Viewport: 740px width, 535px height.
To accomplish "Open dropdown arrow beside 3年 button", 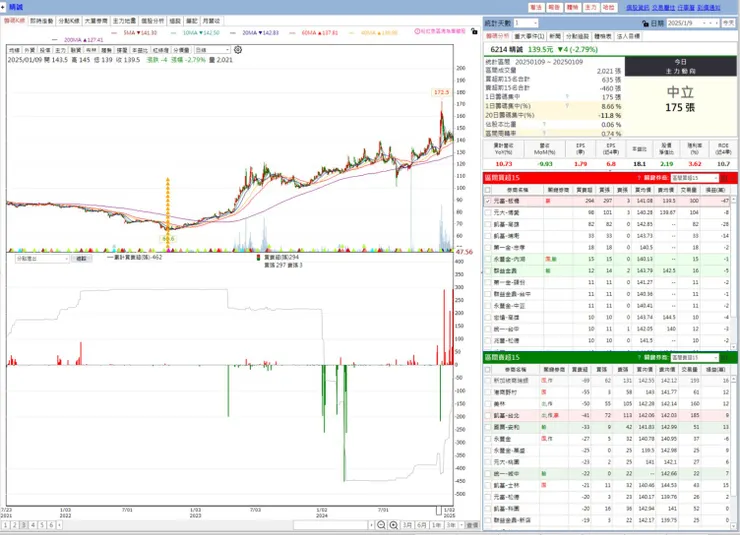I will pyautogui.click(x=461, y=525).
